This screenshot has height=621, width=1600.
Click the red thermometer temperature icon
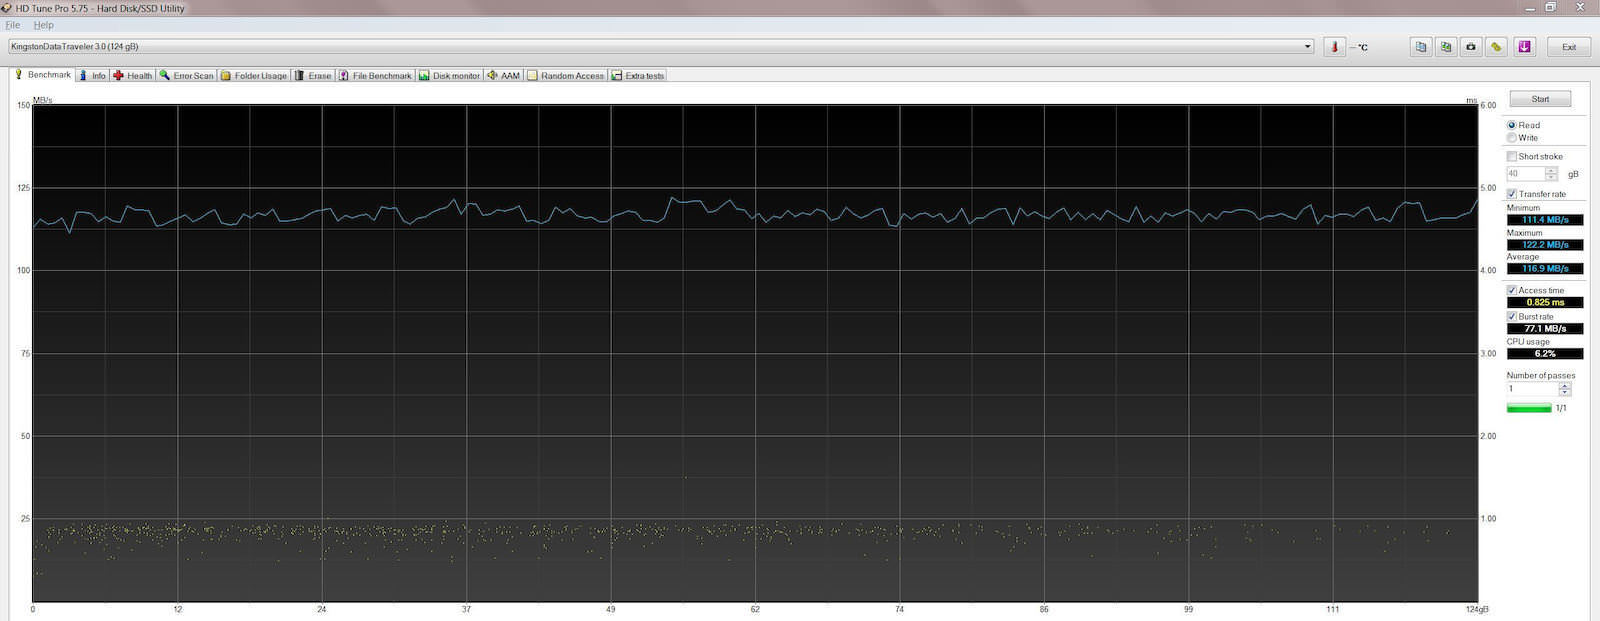(x=1334, y=47)
